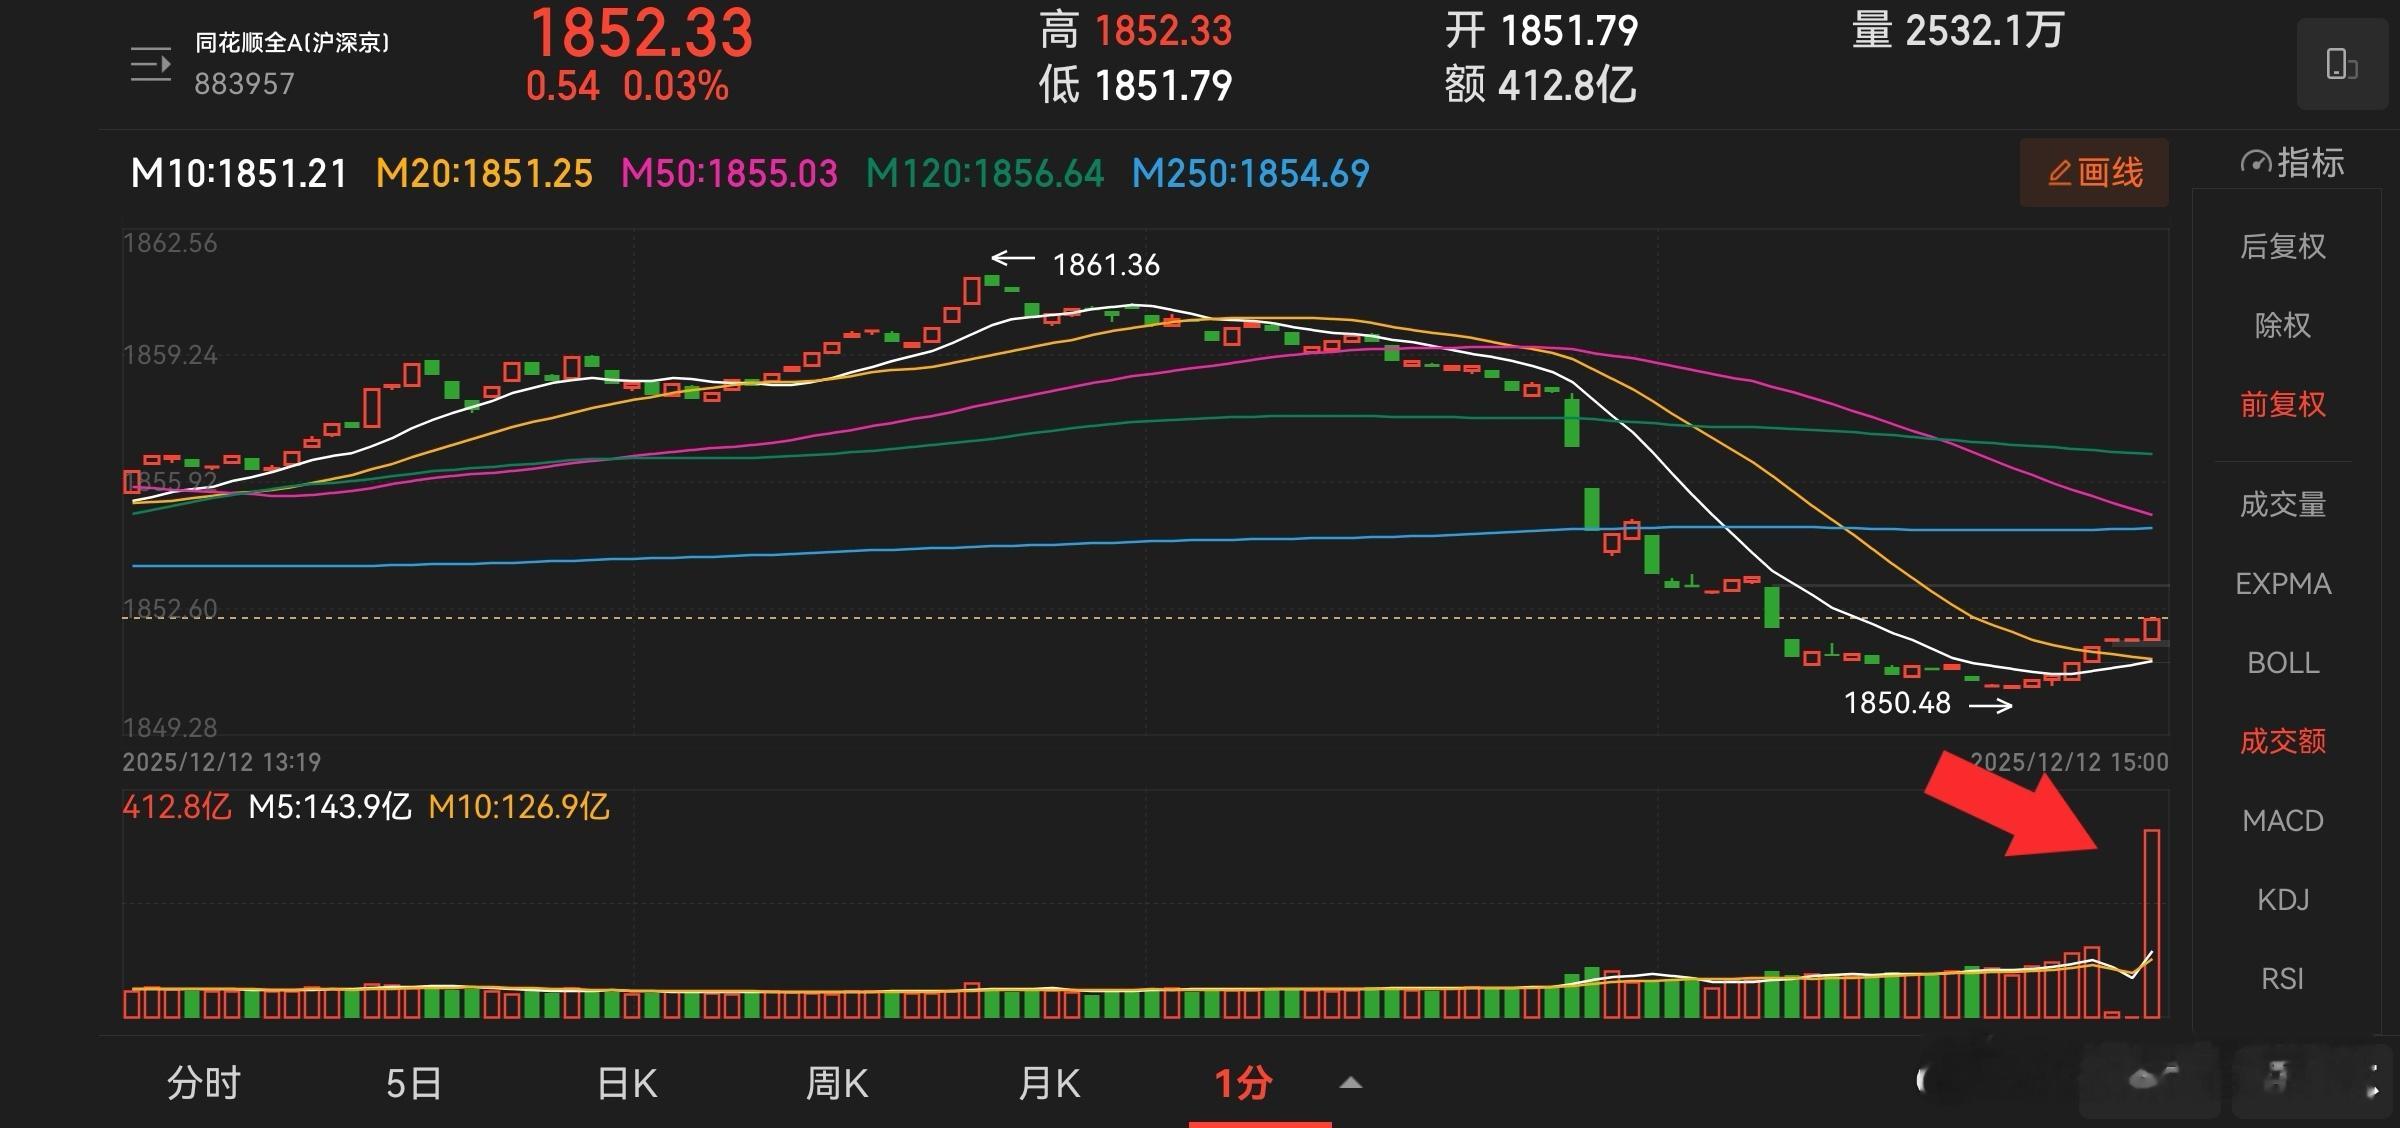Select the BOLL indicator
Viewport: 2400px width, 1128px height.
click(2282, 663)
